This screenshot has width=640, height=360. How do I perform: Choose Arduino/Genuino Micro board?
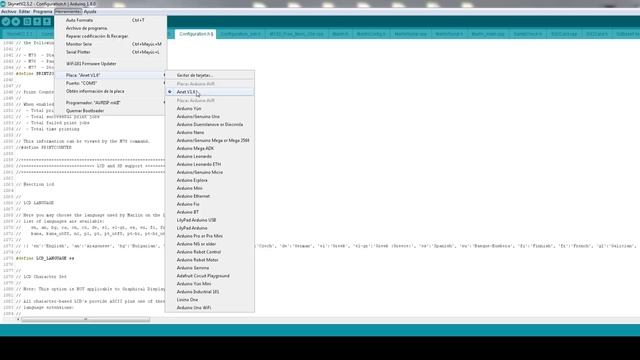(210, 172)
